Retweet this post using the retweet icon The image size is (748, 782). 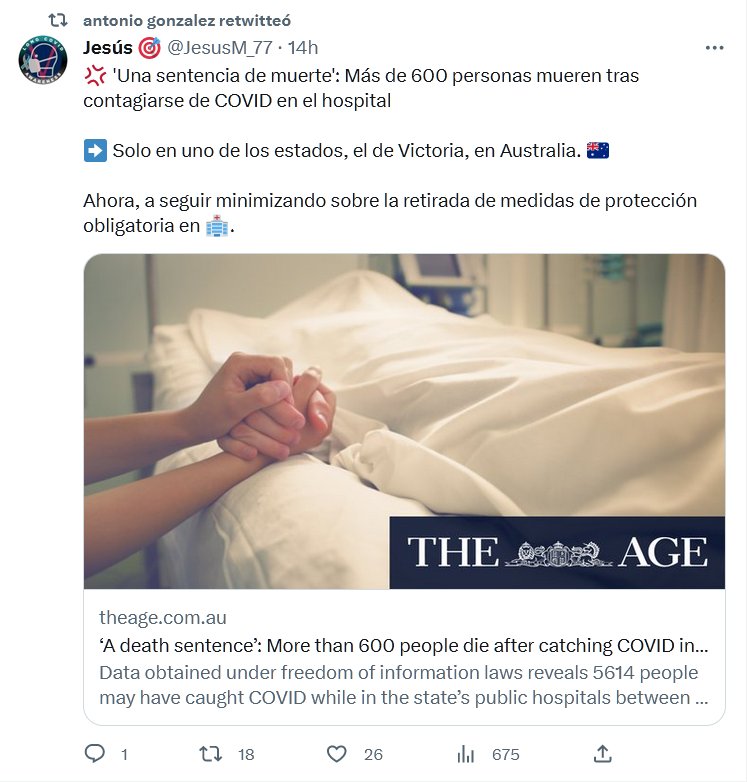tap(210, 754)
